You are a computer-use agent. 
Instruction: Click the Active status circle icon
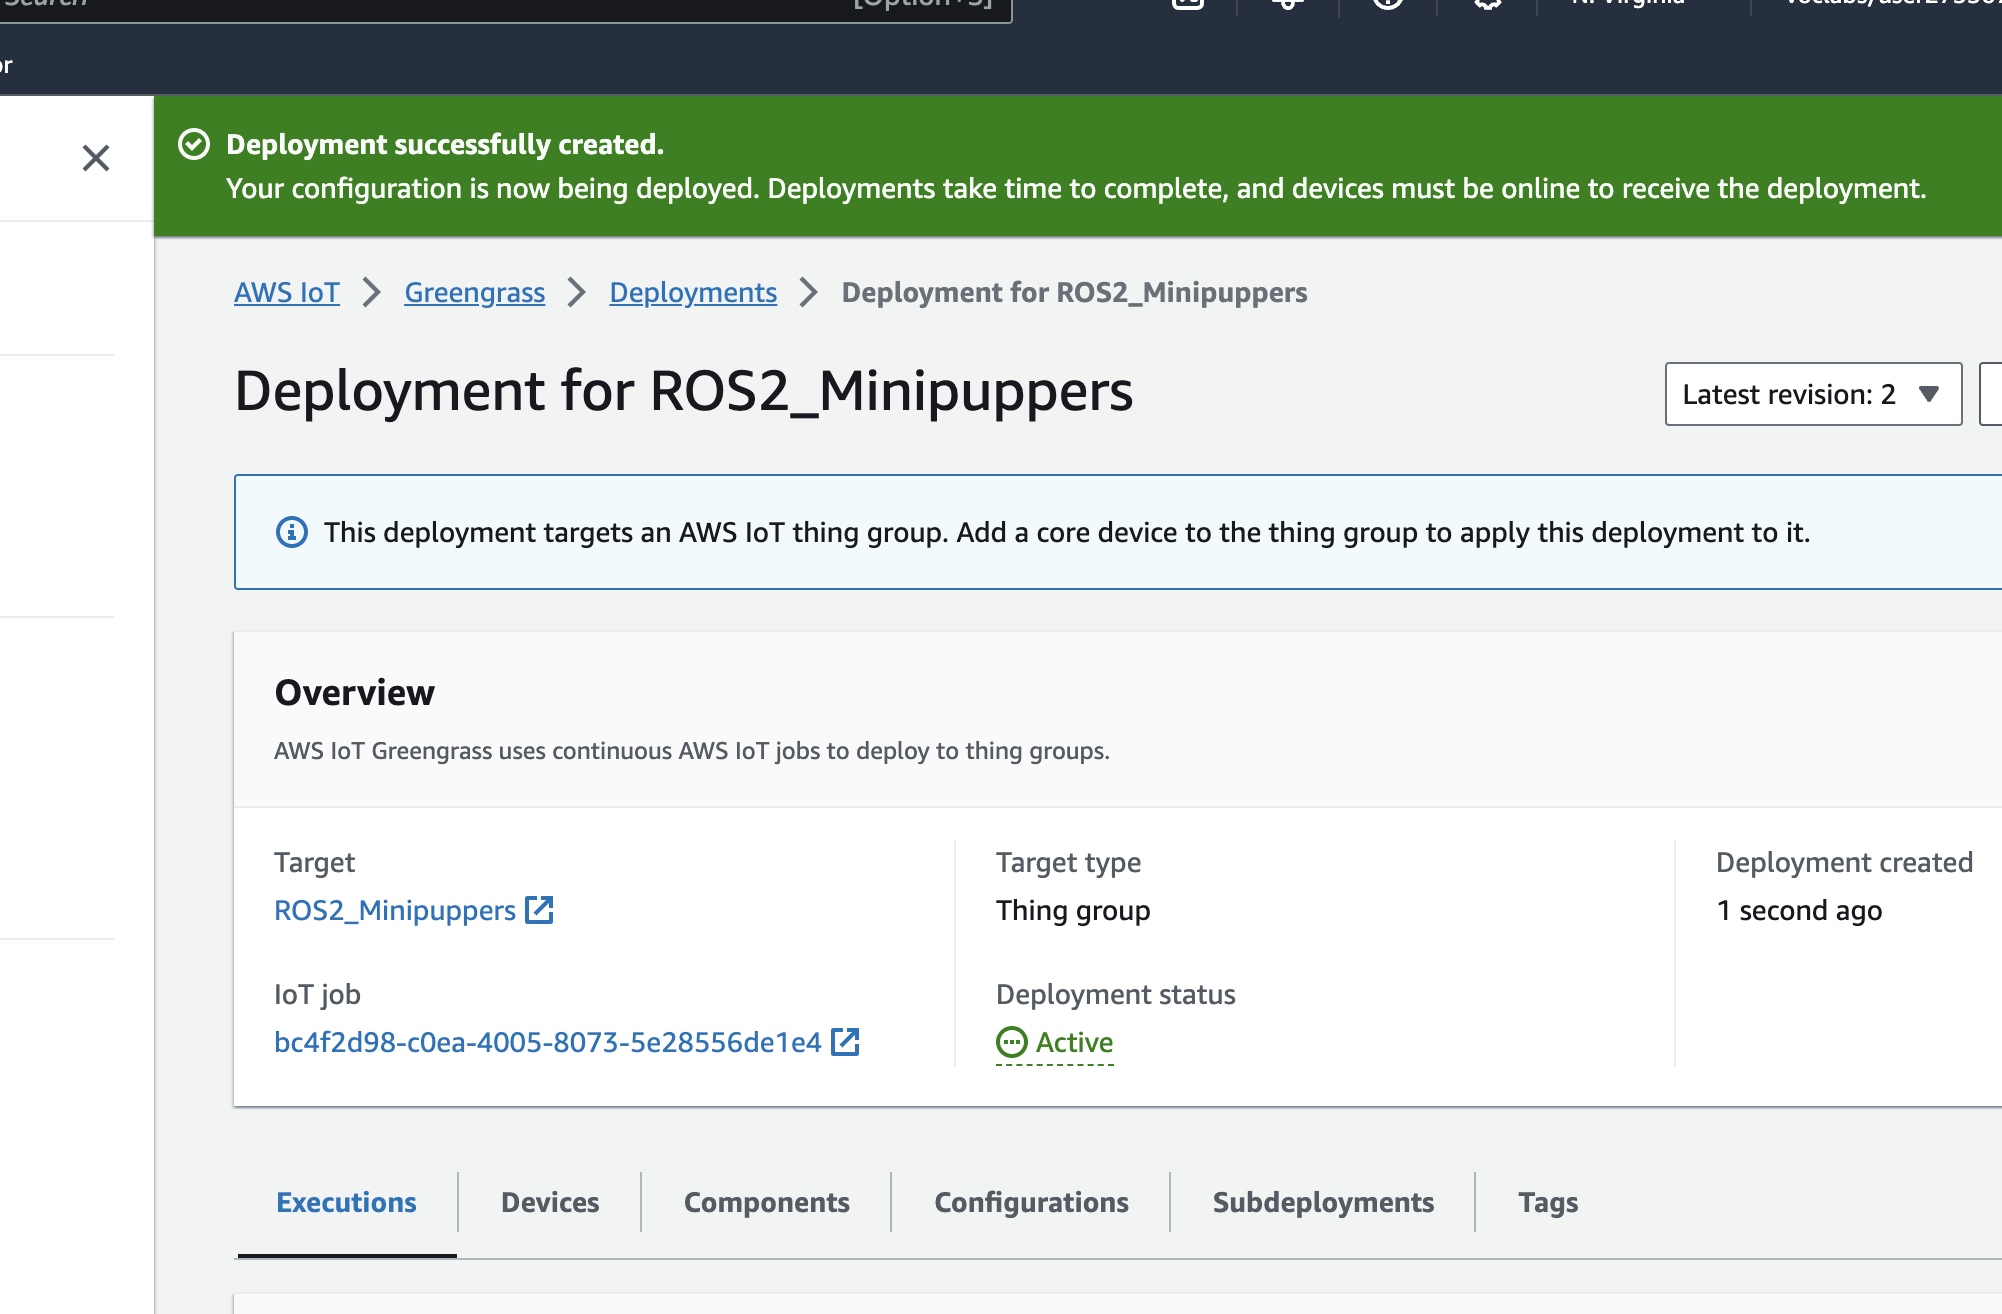point(1012,1042)
